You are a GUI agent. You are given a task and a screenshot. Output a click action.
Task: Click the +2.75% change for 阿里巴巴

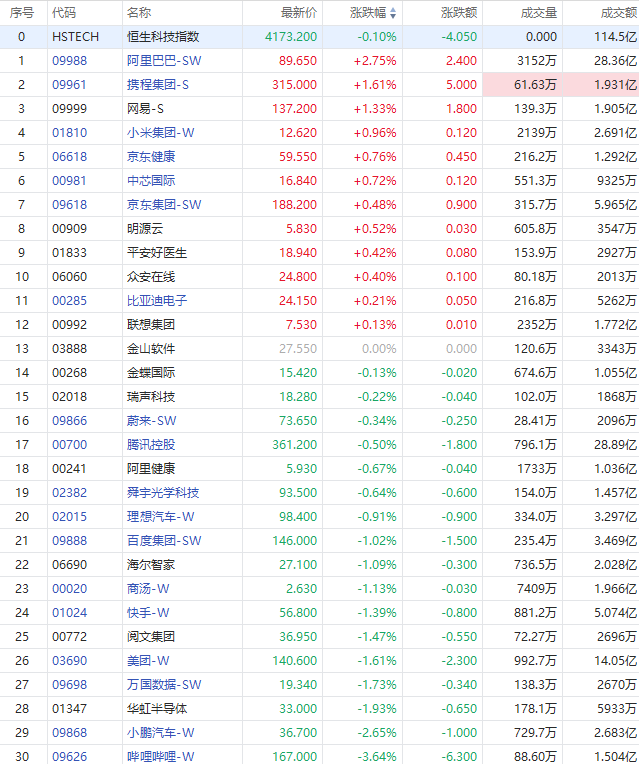click(375, 60)
